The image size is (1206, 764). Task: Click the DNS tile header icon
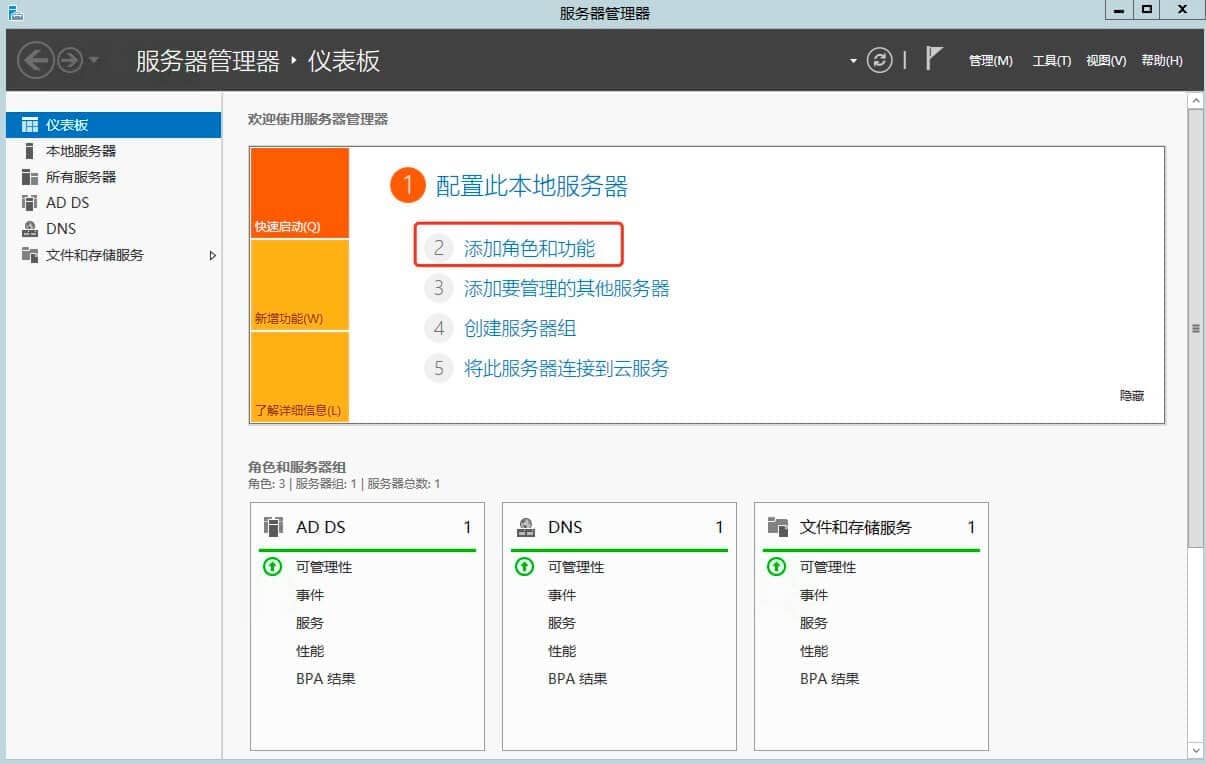pos(525,527)
